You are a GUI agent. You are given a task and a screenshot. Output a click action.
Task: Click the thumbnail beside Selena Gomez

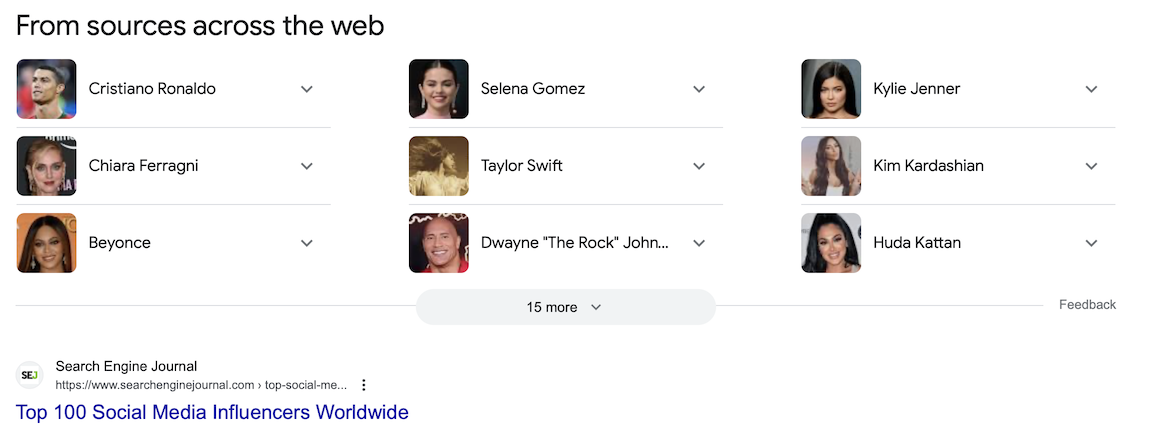tap(438, 89)
